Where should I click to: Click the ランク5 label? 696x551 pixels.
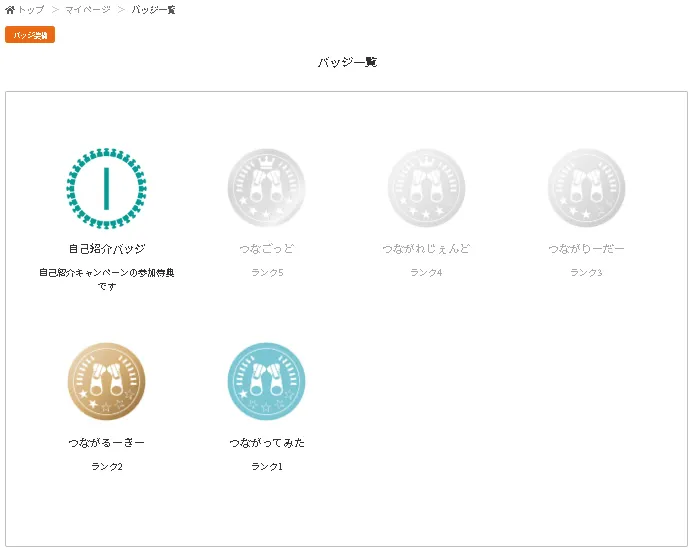pyautogui.click(x=267, y=273)
